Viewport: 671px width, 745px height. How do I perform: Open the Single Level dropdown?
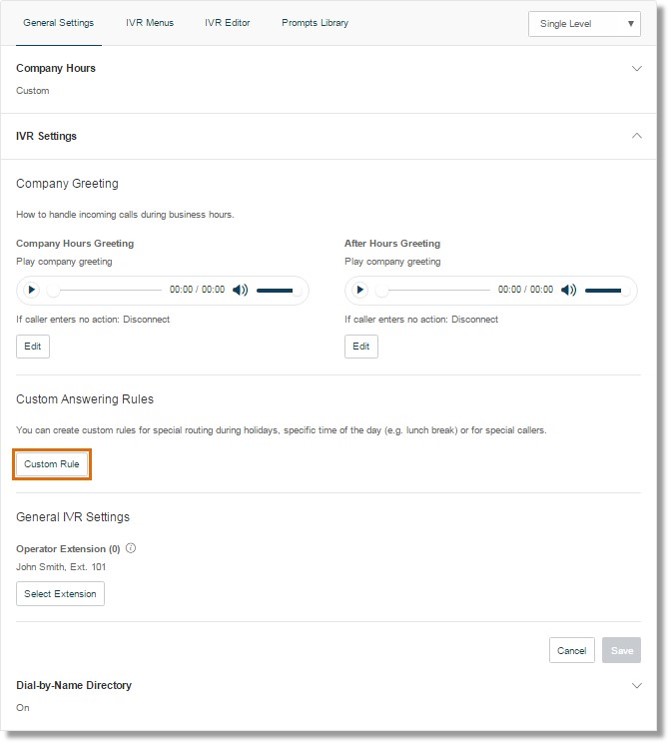click(584, 24)
